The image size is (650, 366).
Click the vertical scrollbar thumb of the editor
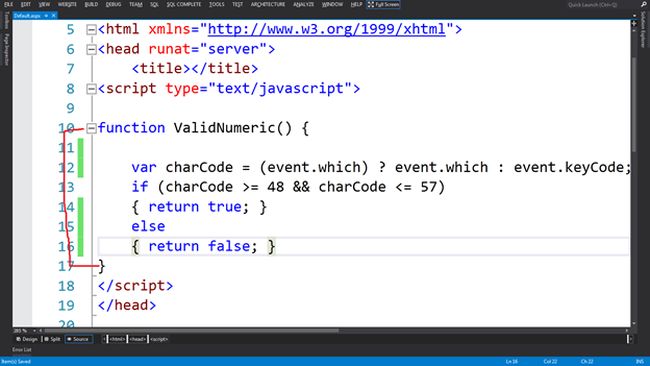pyautogui.click(x=634, y=104)
